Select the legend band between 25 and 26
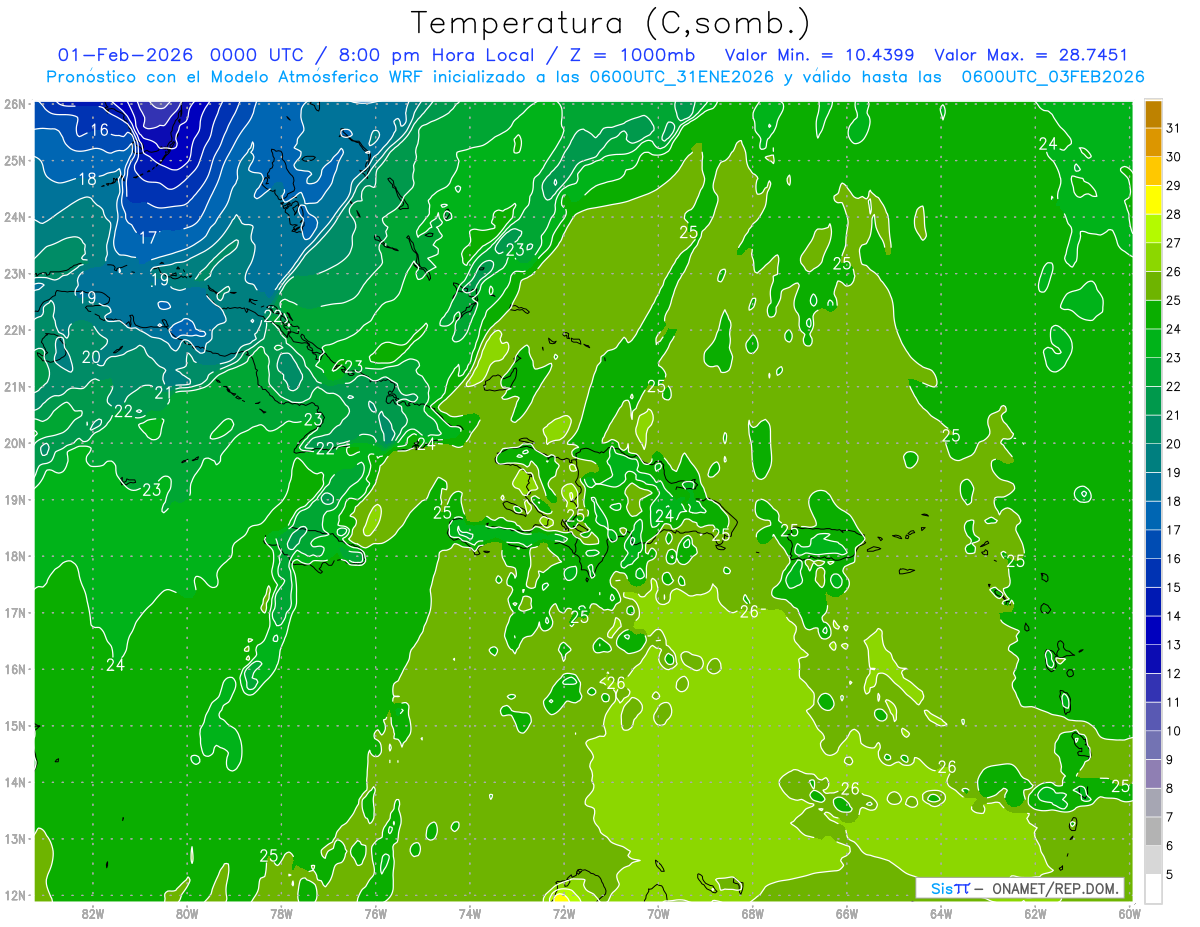The image size is (1200, 927). click(1154, 285)
